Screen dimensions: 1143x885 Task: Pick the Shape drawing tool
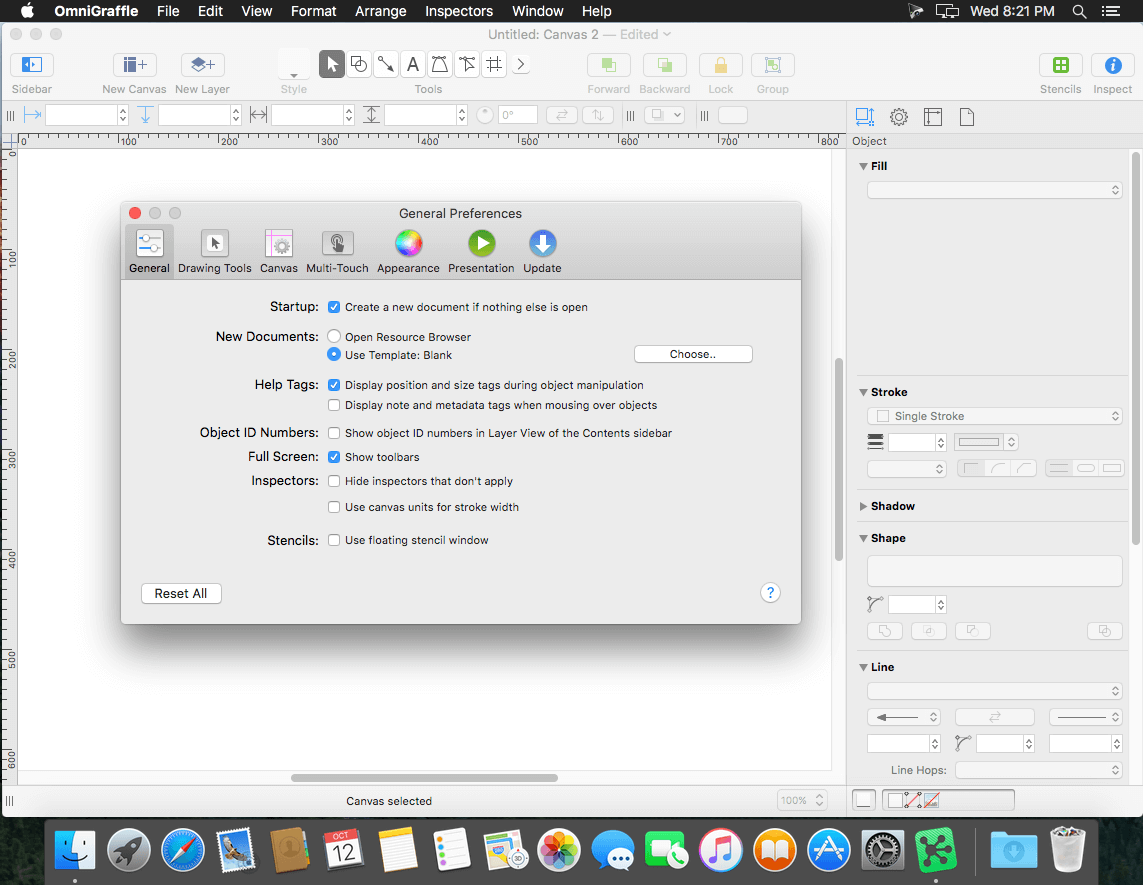point(359,64)
